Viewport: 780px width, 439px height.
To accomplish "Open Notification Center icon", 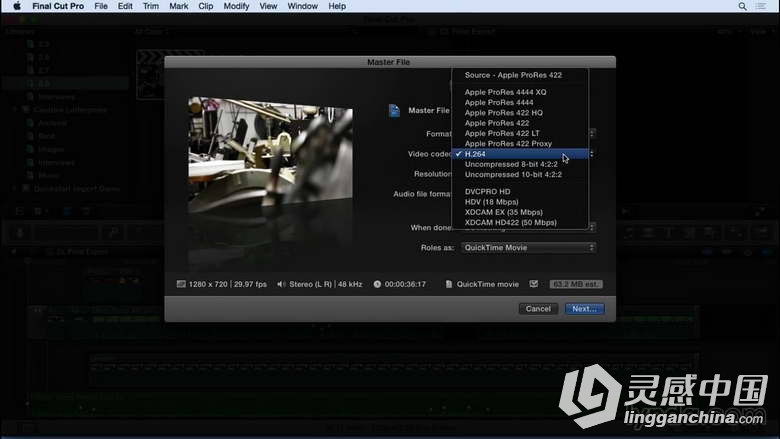I will [761, 6].
